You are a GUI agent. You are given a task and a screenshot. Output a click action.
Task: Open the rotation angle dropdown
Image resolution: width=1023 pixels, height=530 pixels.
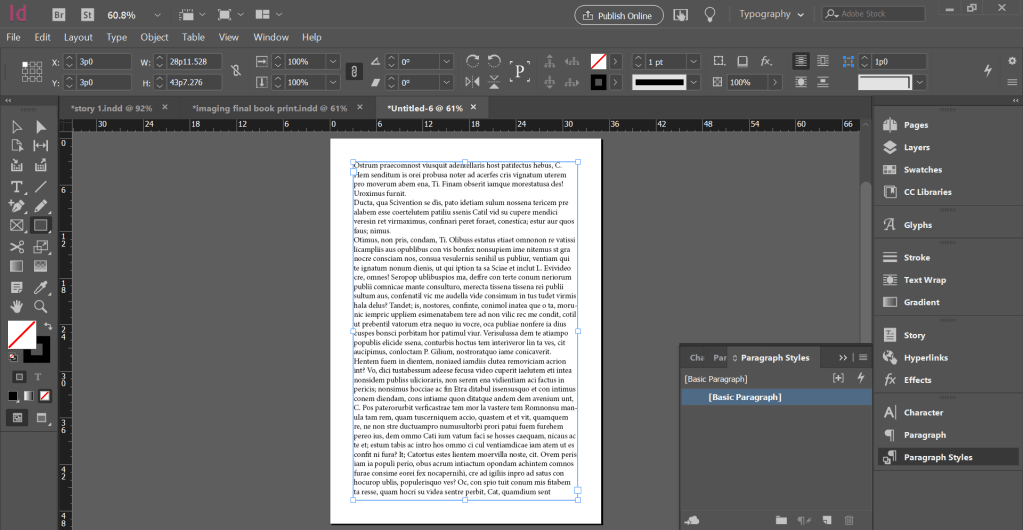pyautogui.click(x=448, y=61)
